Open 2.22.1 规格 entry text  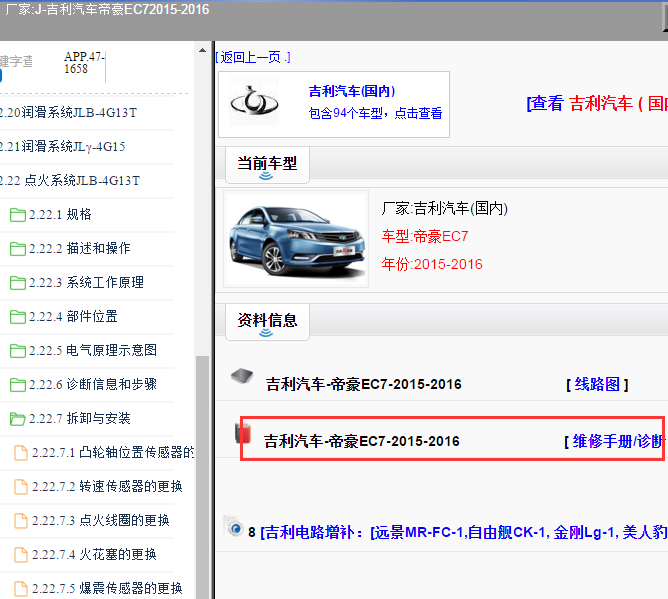pyautogui.click(x=60, y=215)
